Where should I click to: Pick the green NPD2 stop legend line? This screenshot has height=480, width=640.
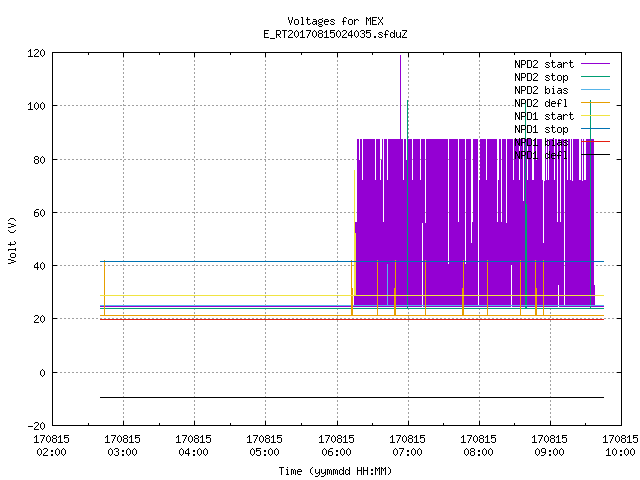tap(595, 77)
